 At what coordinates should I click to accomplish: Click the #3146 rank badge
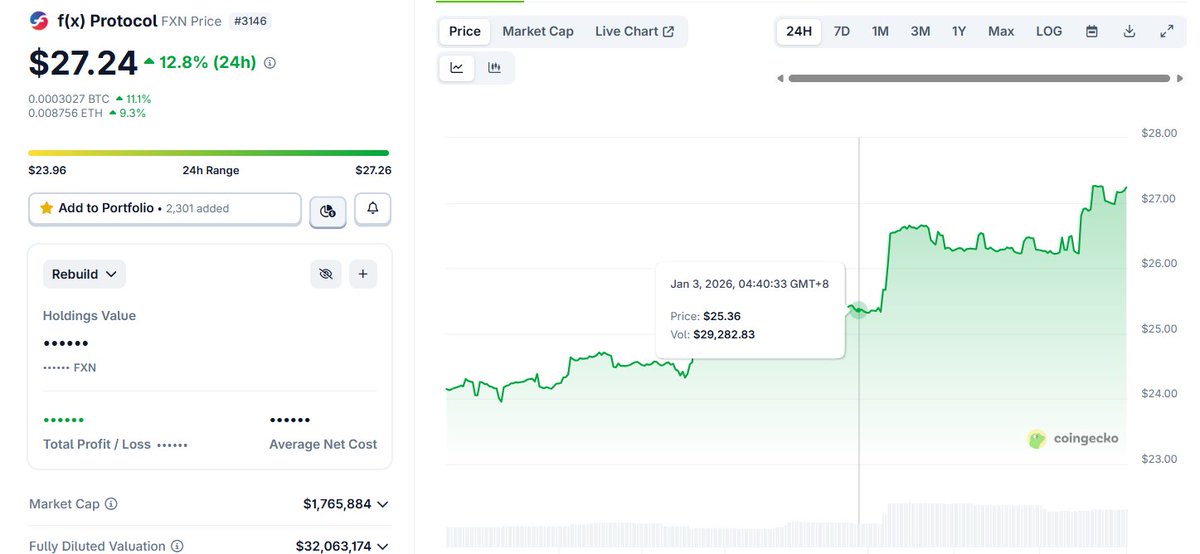pos(250,21)
